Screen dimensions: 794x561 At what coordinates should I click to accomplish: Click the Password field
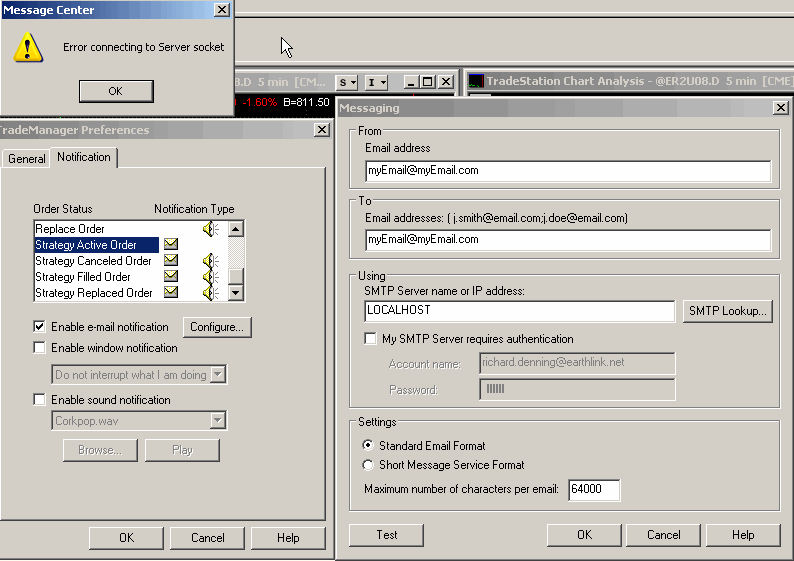tap(577, 389)
